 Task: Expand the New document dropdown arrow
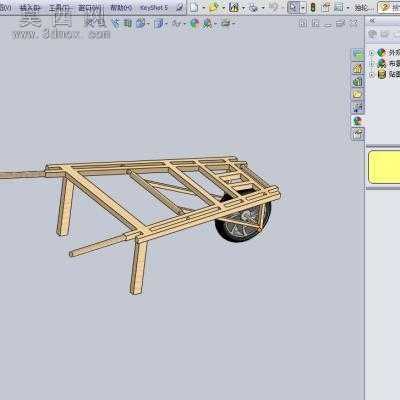pos(203,8)
